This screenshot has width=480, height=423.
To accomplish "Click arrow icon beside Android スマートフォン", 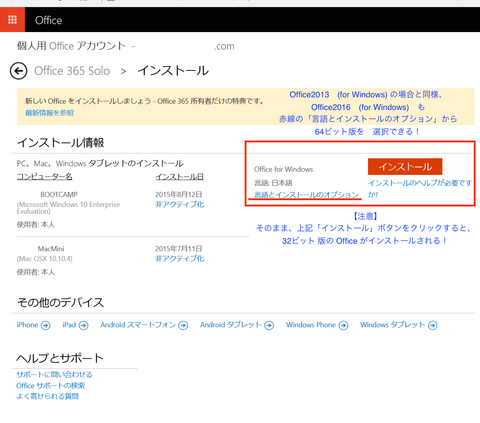I will [x=183, y=325].
